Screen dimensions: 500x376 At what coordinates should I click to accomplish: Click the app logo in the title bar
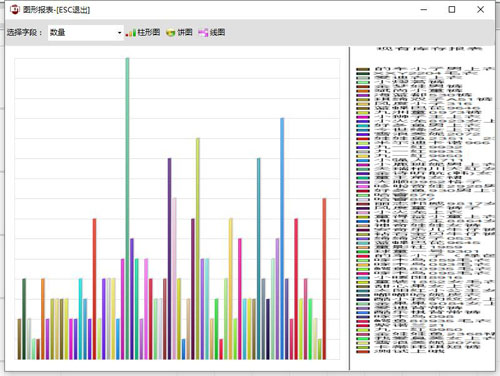pos(15,10)
